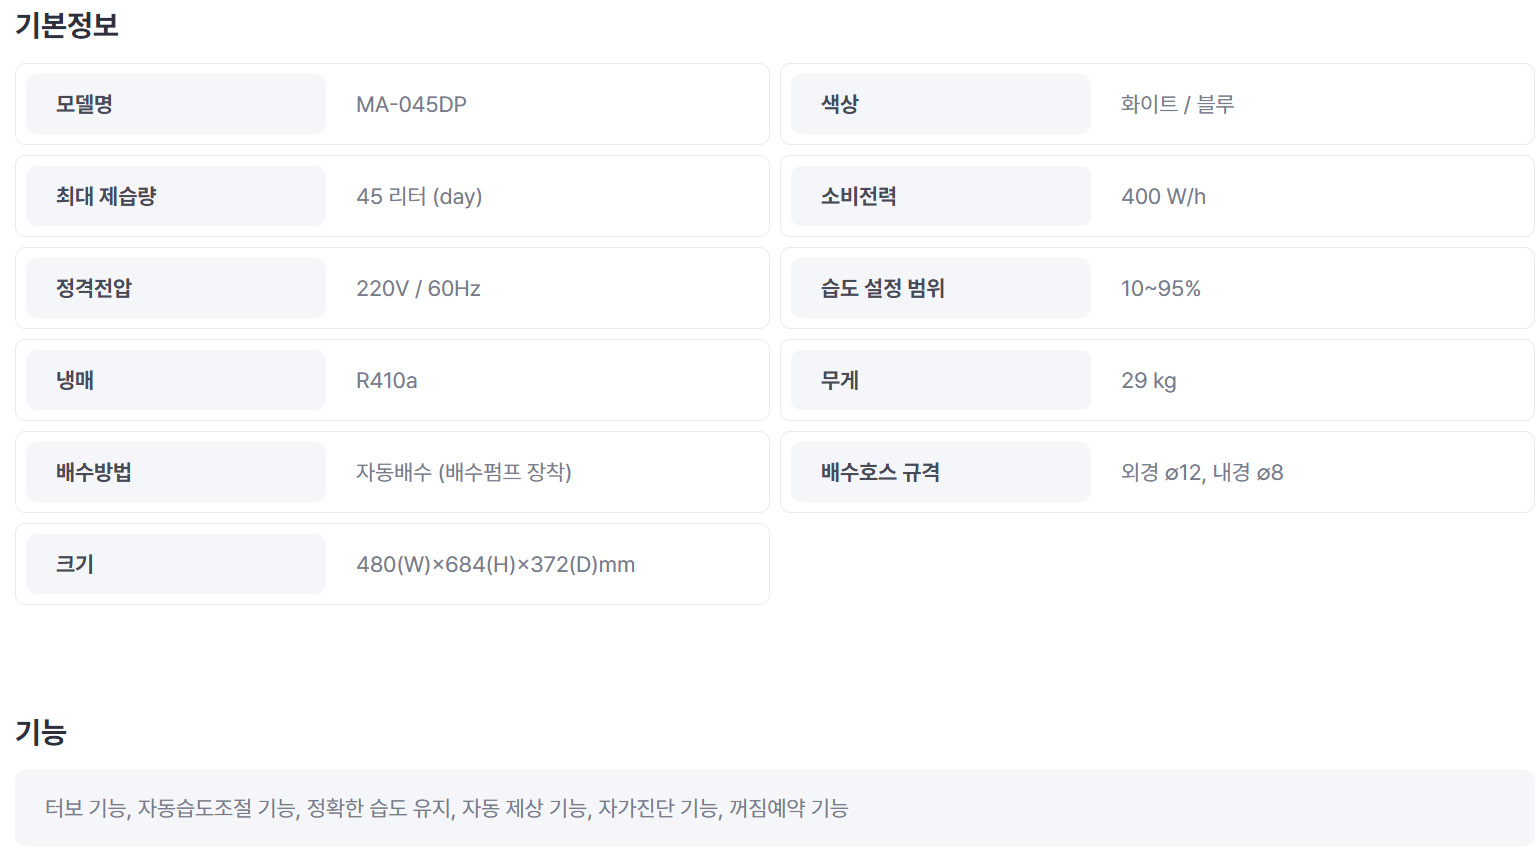
Task: Click the 화이트 / 블루 color value
Action: point(1177,105)
